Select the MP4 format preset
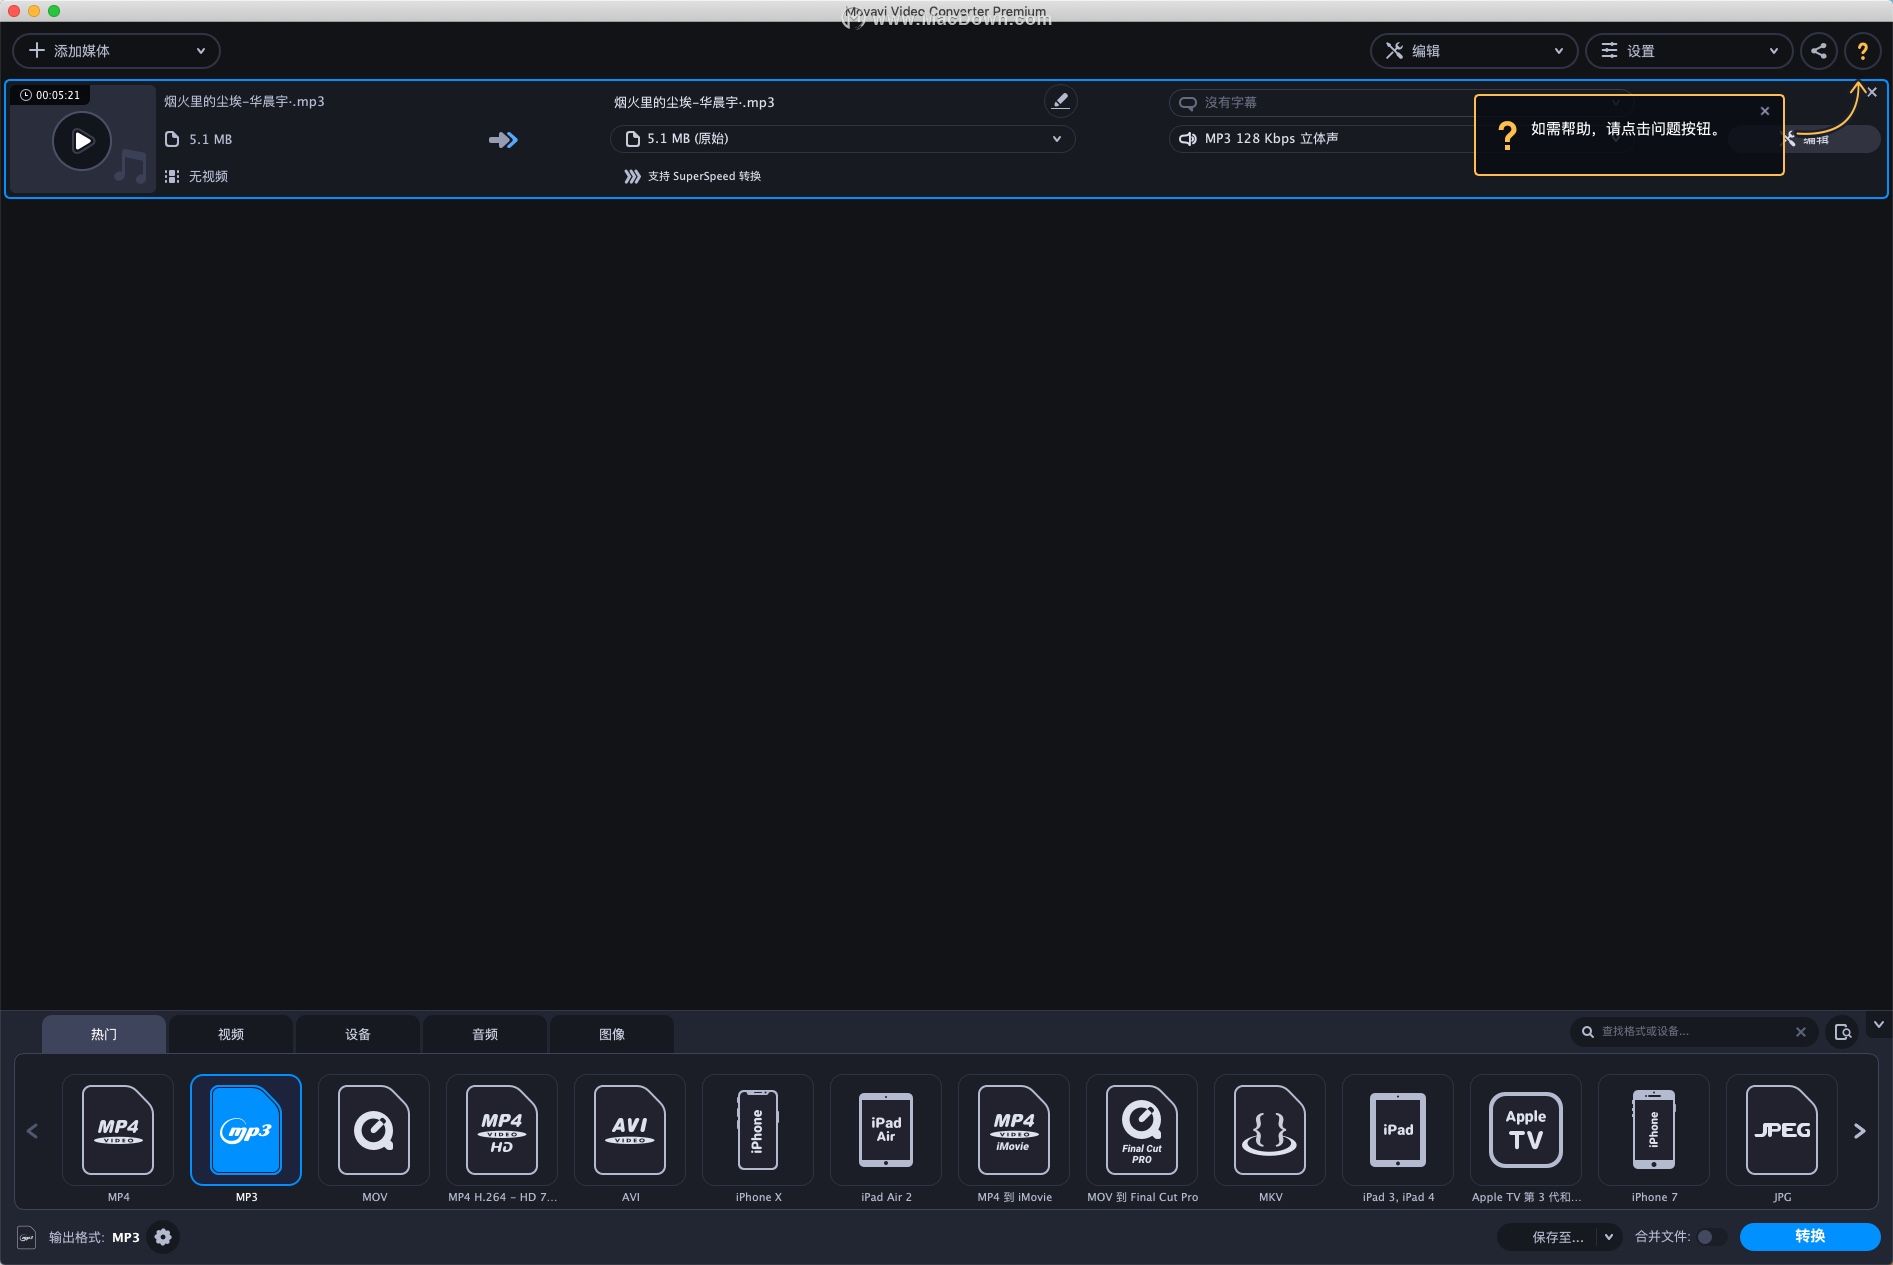1893x1265 pixels. pyautogui.click(x=118, y=1130)
